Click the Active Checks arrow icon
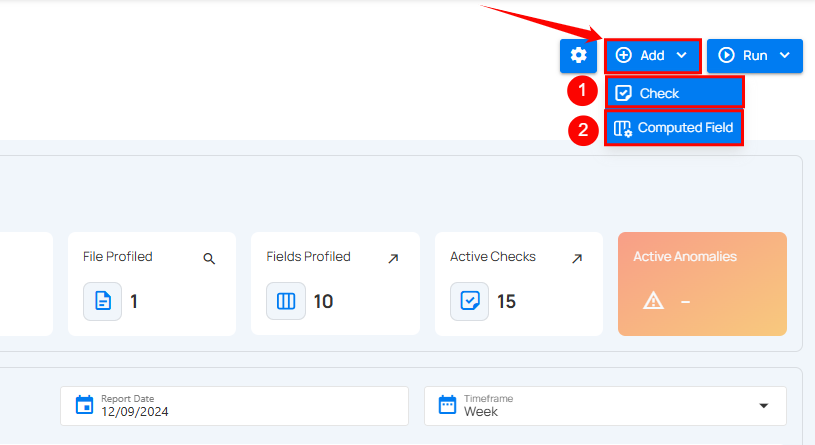 [x=577, y=258]
